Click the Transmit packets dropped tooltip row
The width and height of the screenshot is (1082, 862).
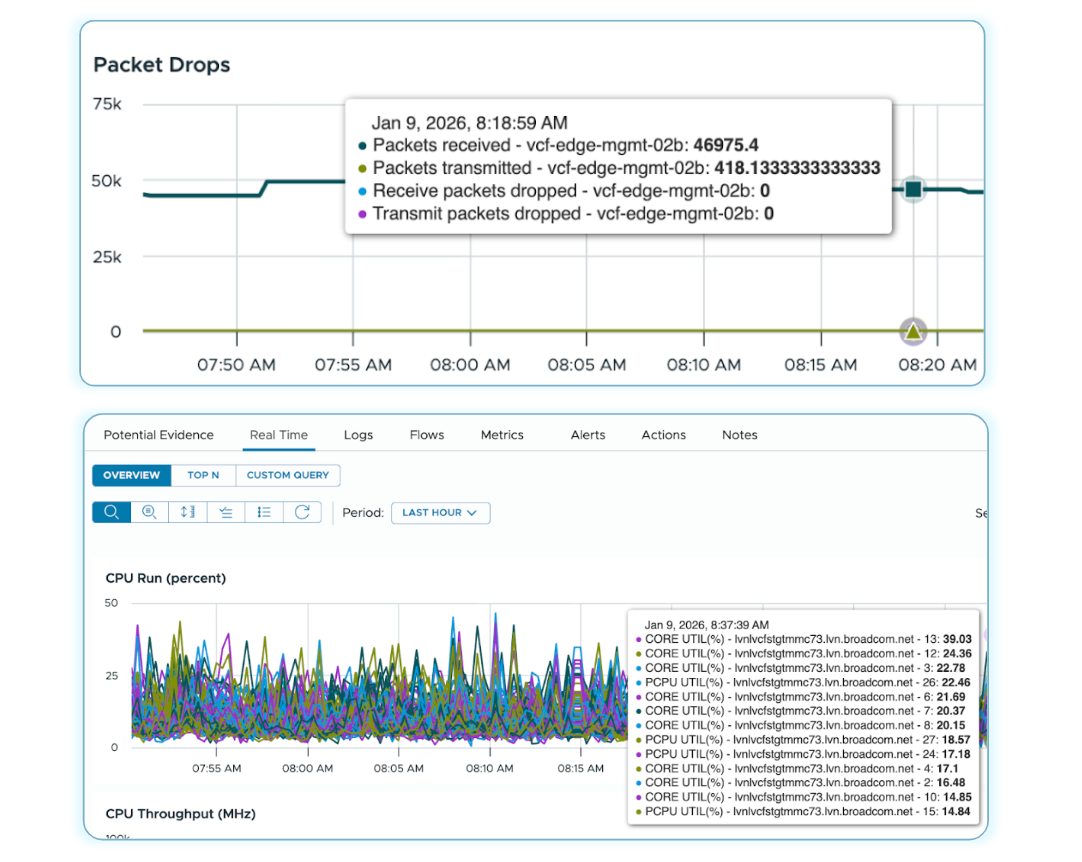coord(566,213)
